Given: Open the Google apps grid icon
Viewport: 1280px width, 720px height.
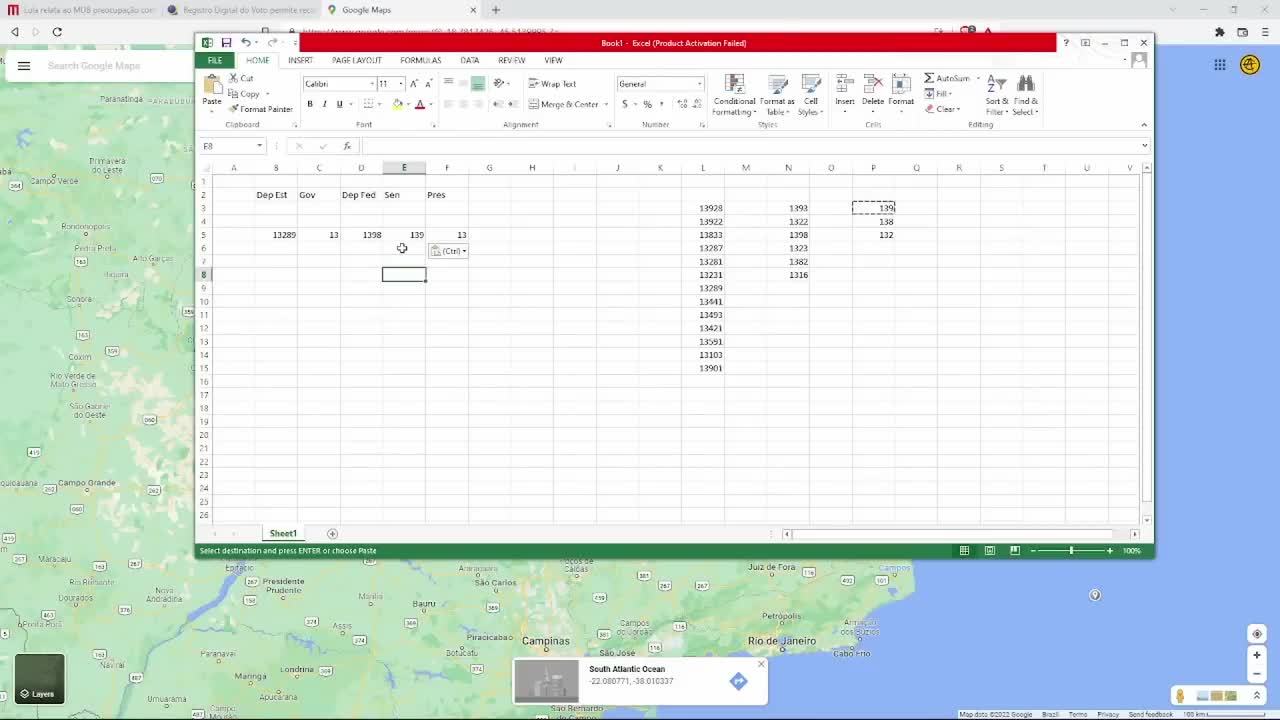Looking at the screenshot, I should coord(1220,65).
